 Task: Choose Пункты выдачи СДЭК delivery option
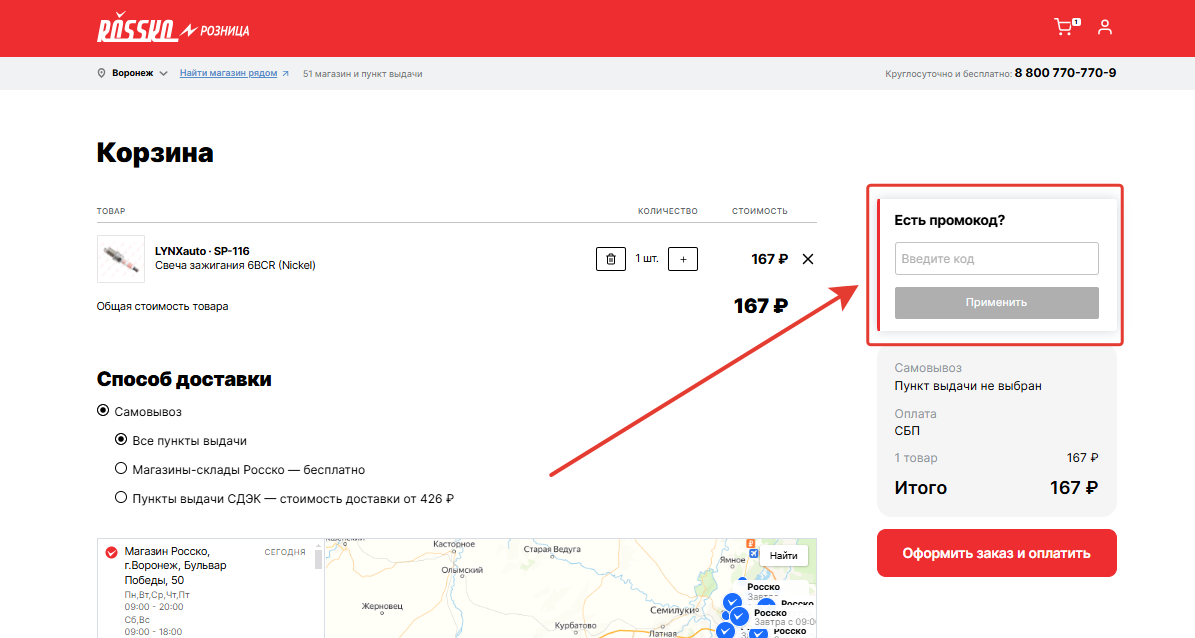click(x=120, y=498)
